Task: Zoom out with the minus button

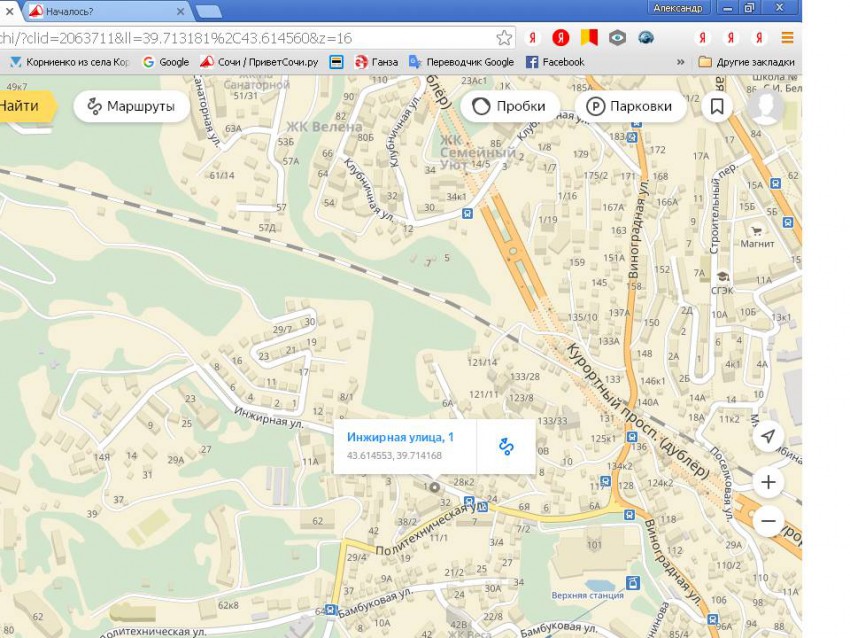Action: tap(768, 521)
